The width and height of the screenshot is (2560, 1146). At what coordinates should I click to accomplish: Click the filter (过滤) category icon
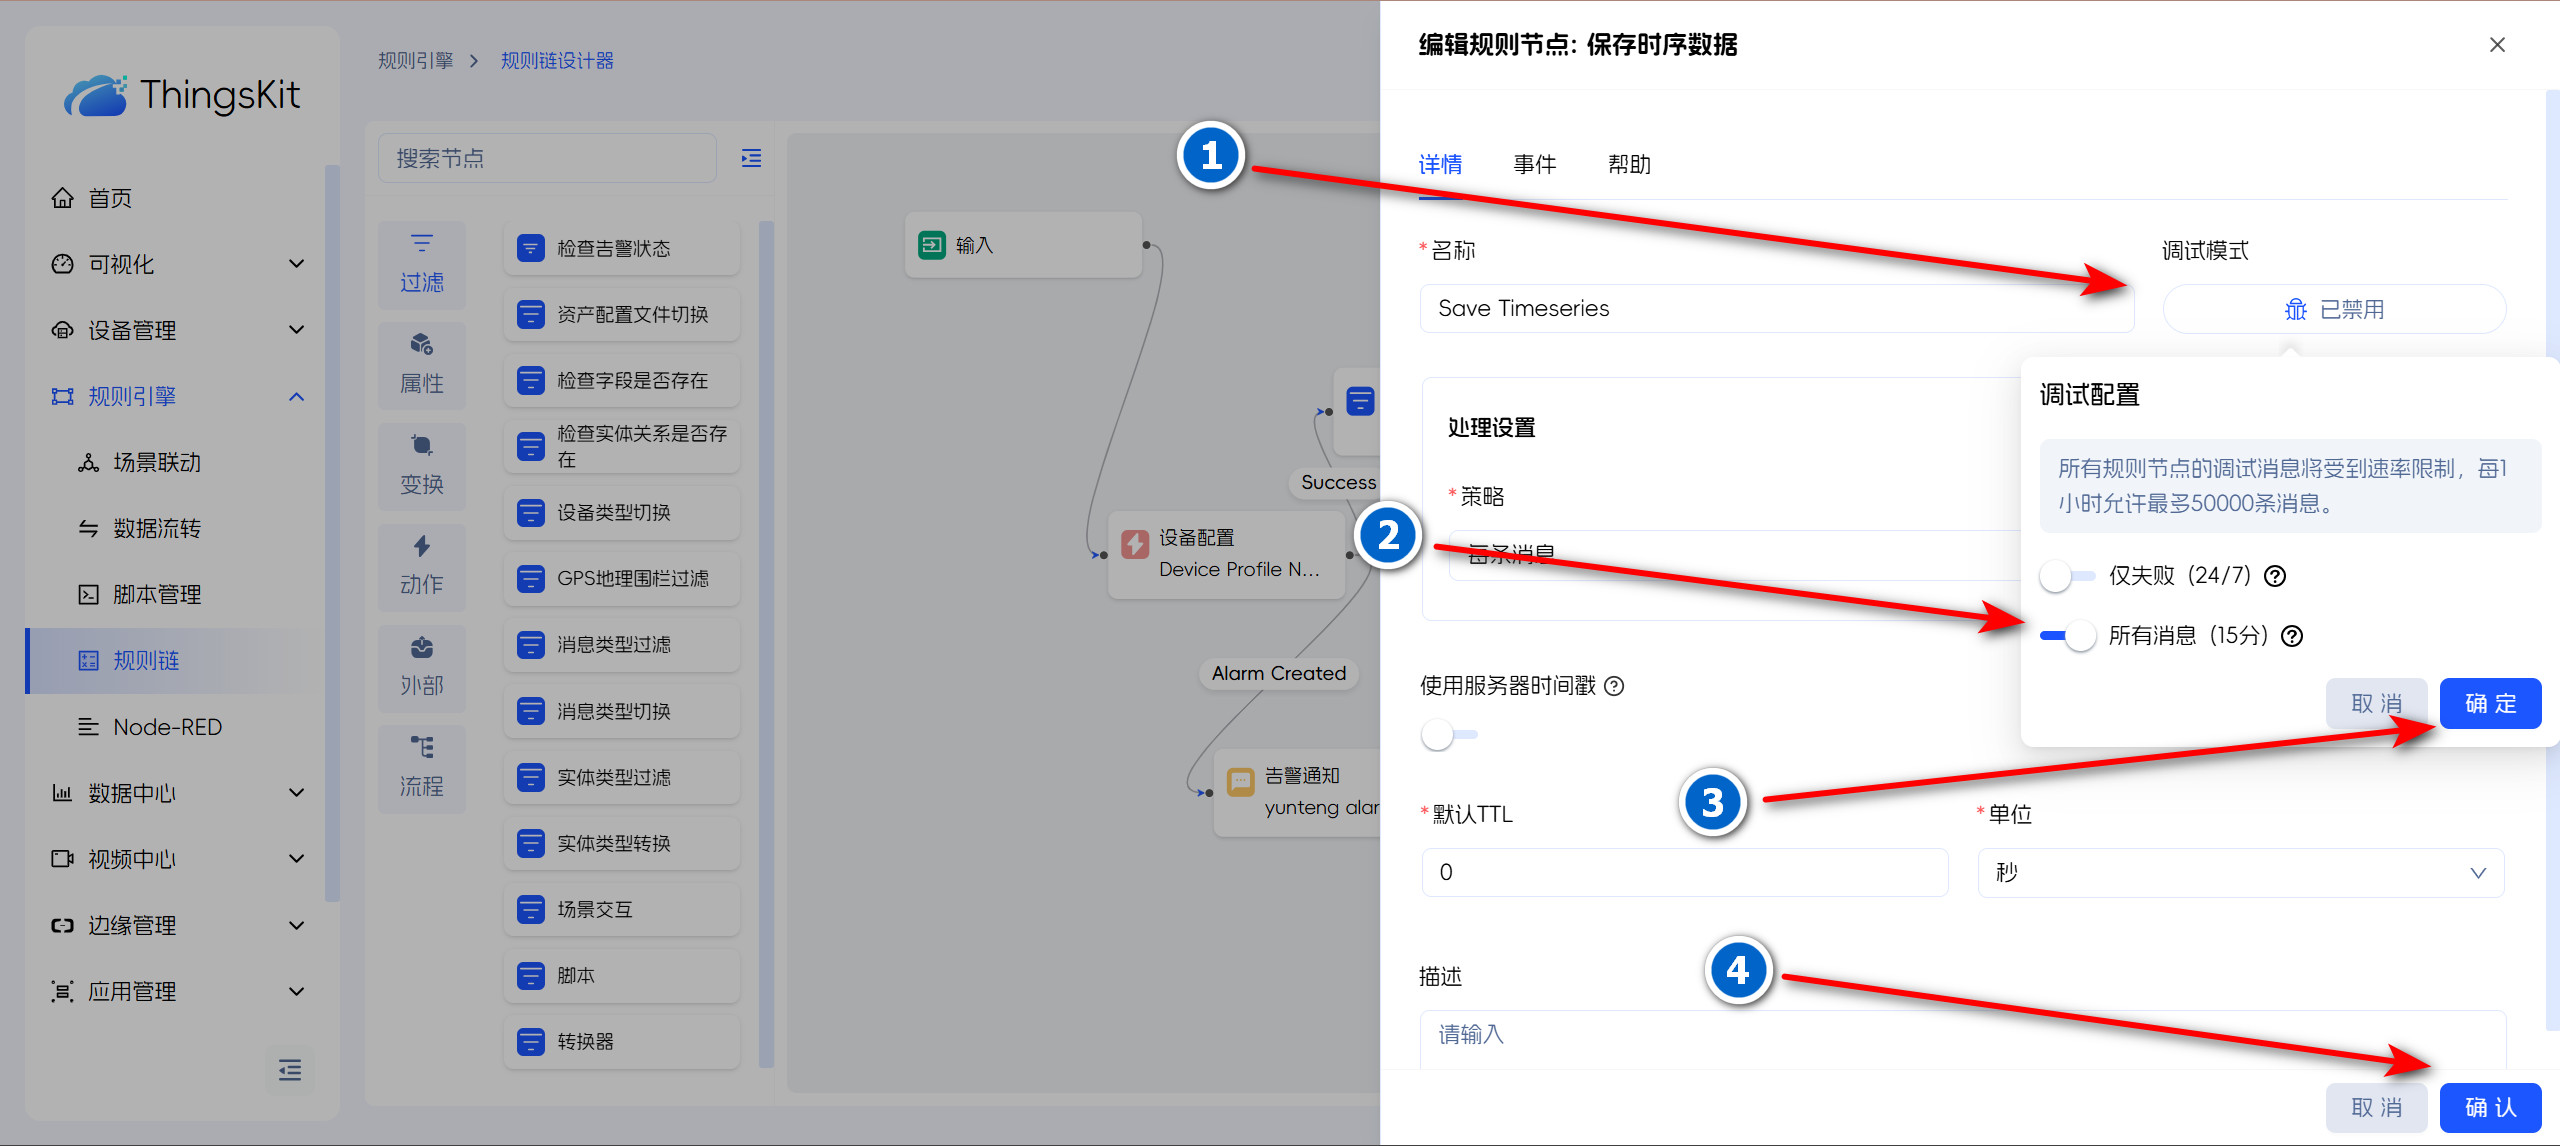[421, 244]
